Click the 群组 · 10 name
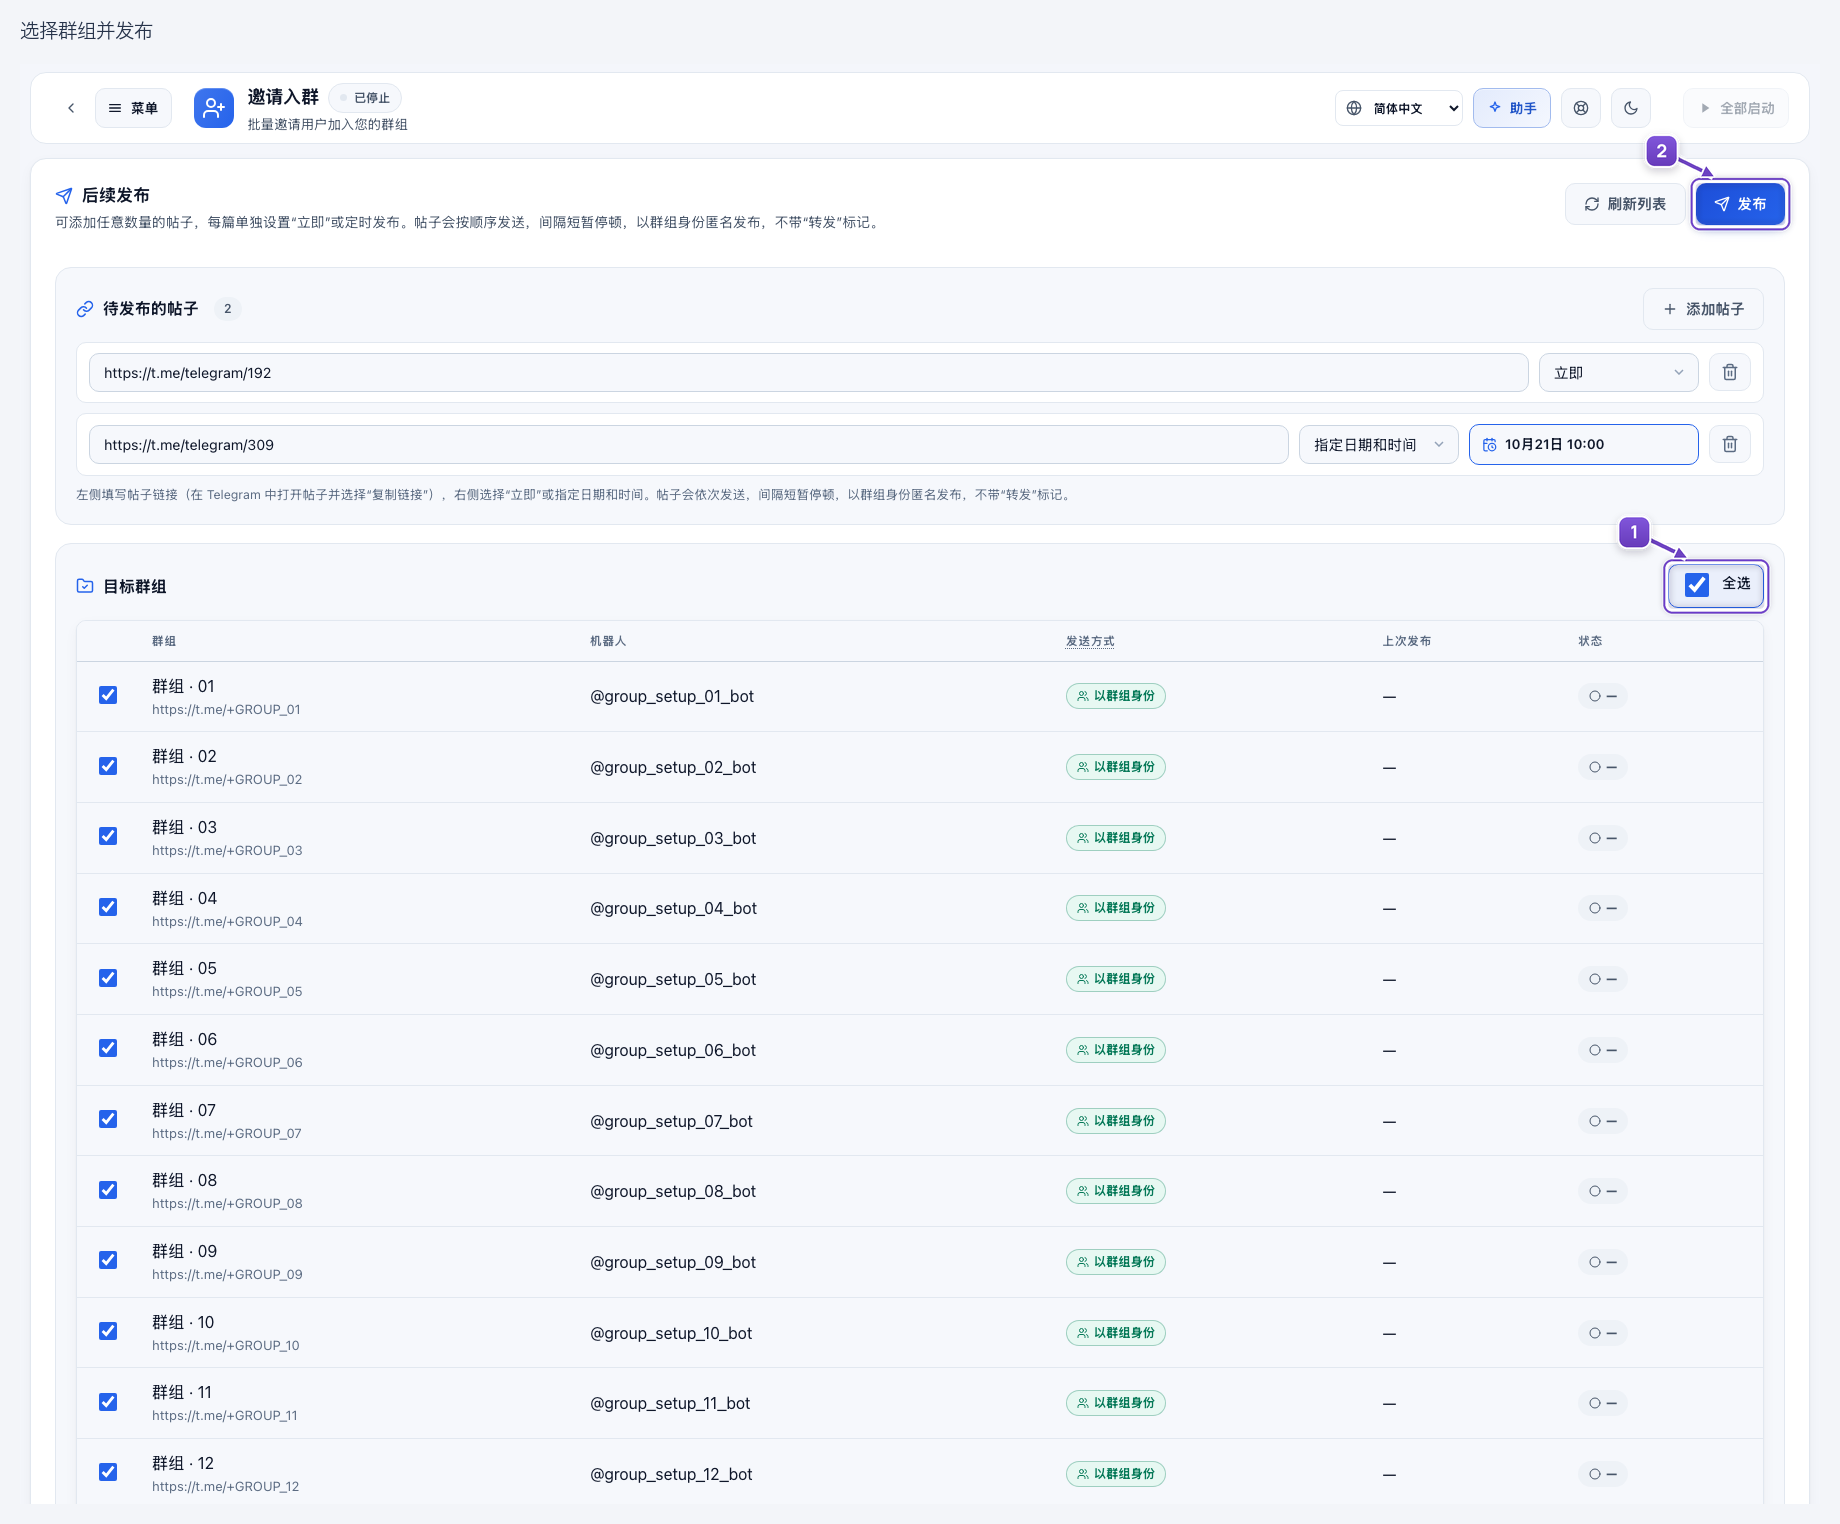 click(x=183, y=1322)
